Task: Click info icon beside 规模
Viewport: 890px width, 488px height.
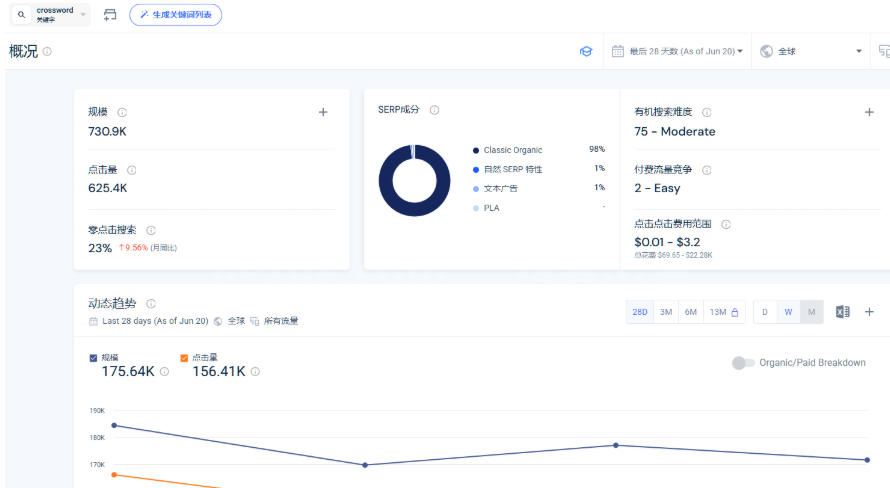Action: click(x=121, y=112)
